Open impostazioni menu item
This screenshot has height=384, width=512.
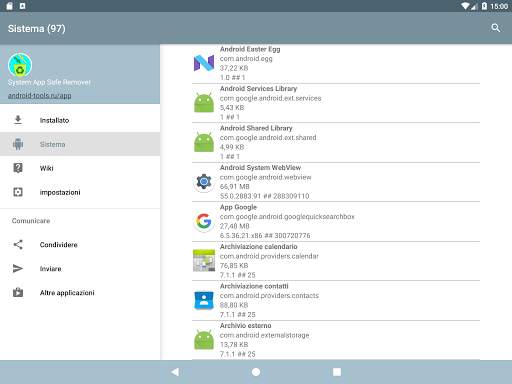(x=80, y=192)
